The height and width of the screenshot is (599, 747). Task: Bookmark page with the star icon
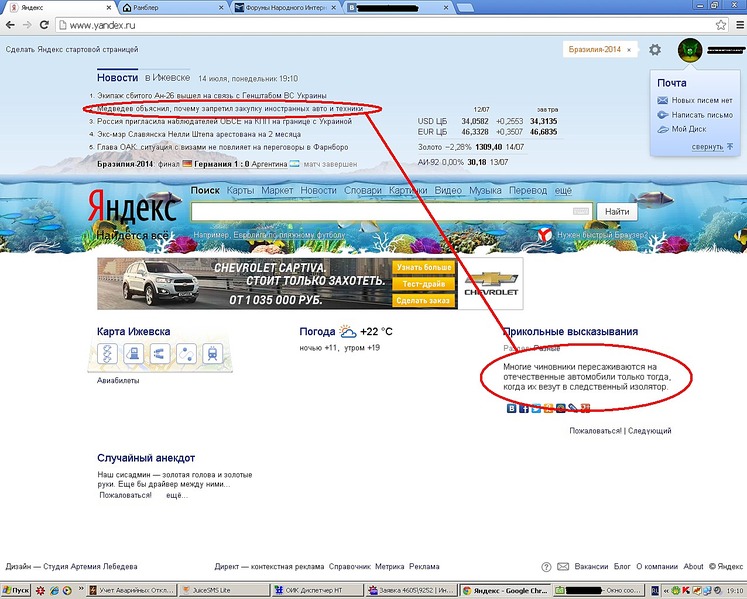721,25
